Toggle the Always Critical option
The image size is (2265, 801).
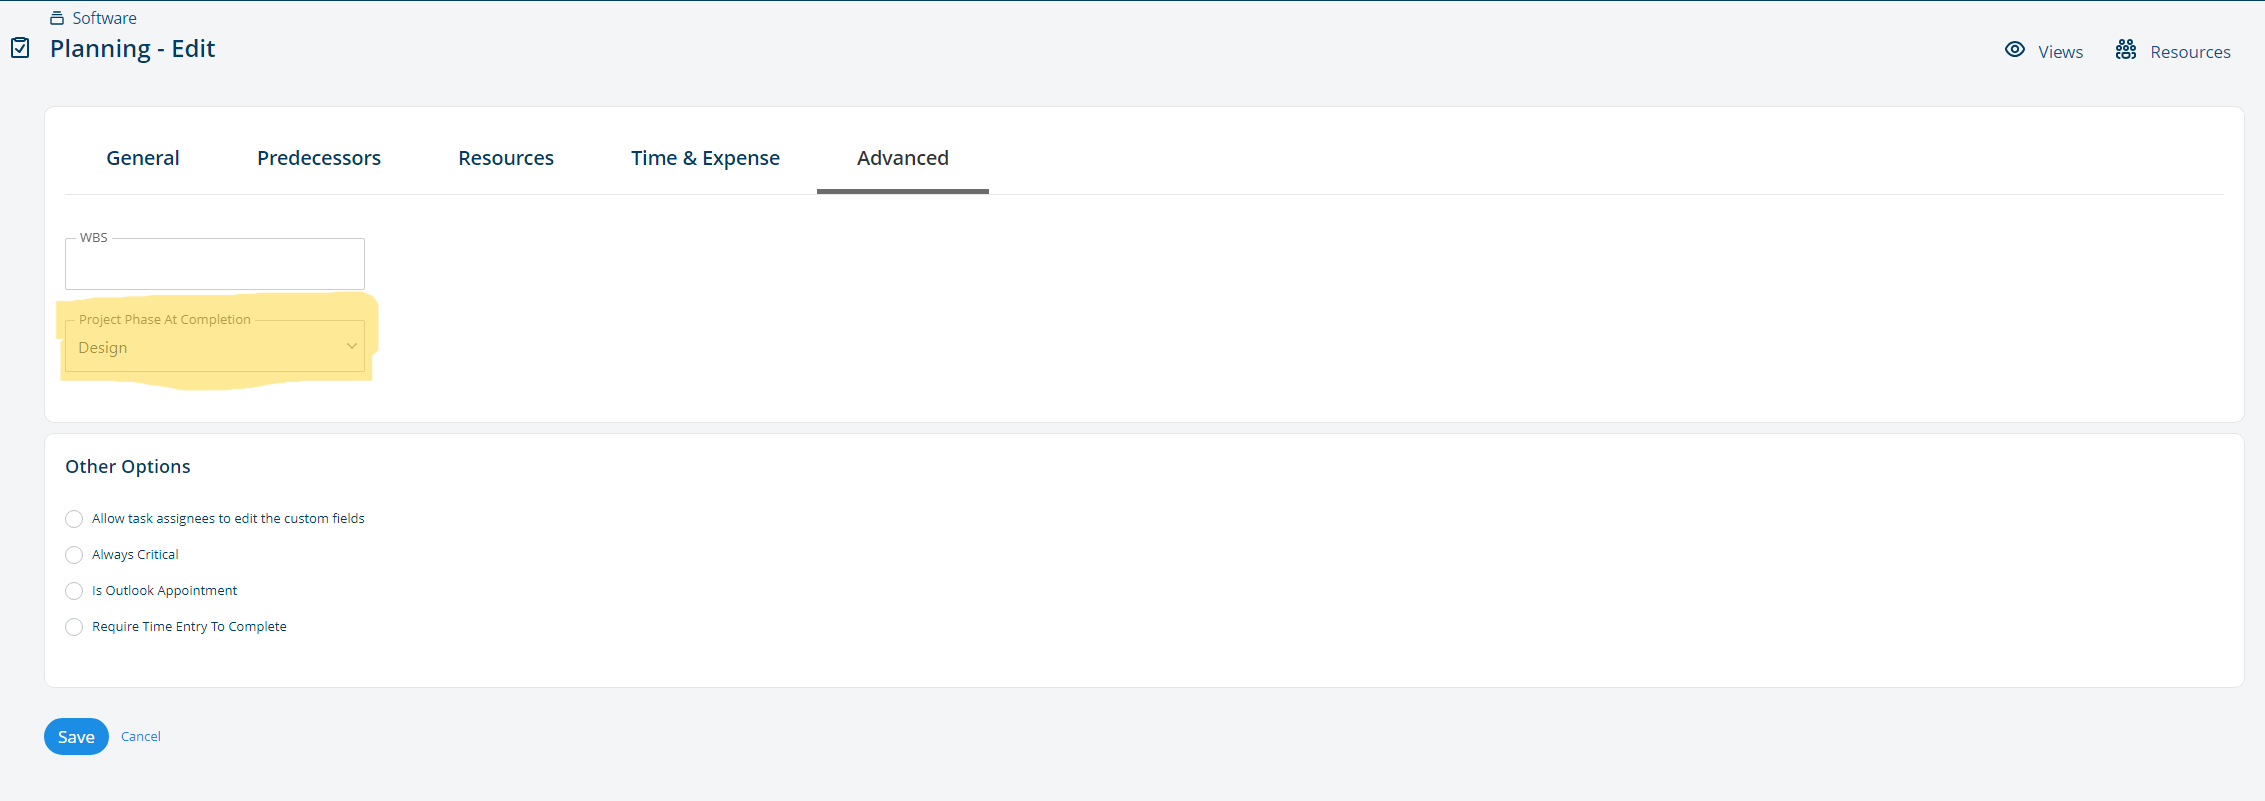[x=74, y=555]
